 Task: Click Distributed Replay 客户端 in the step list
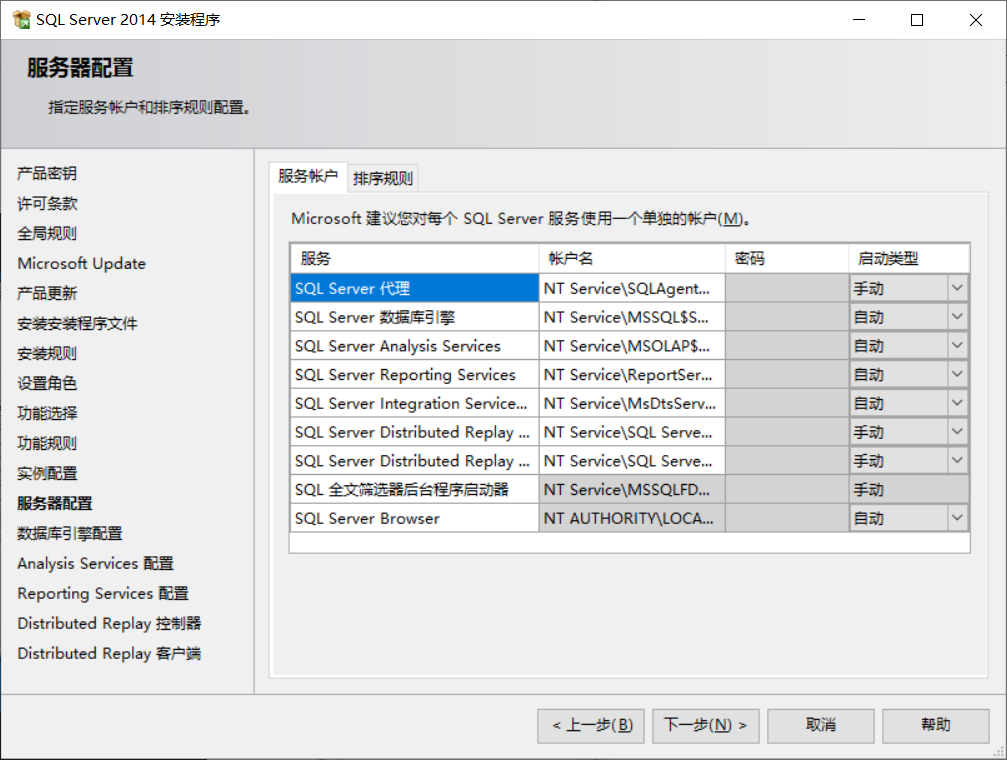(x=109, y=653)
